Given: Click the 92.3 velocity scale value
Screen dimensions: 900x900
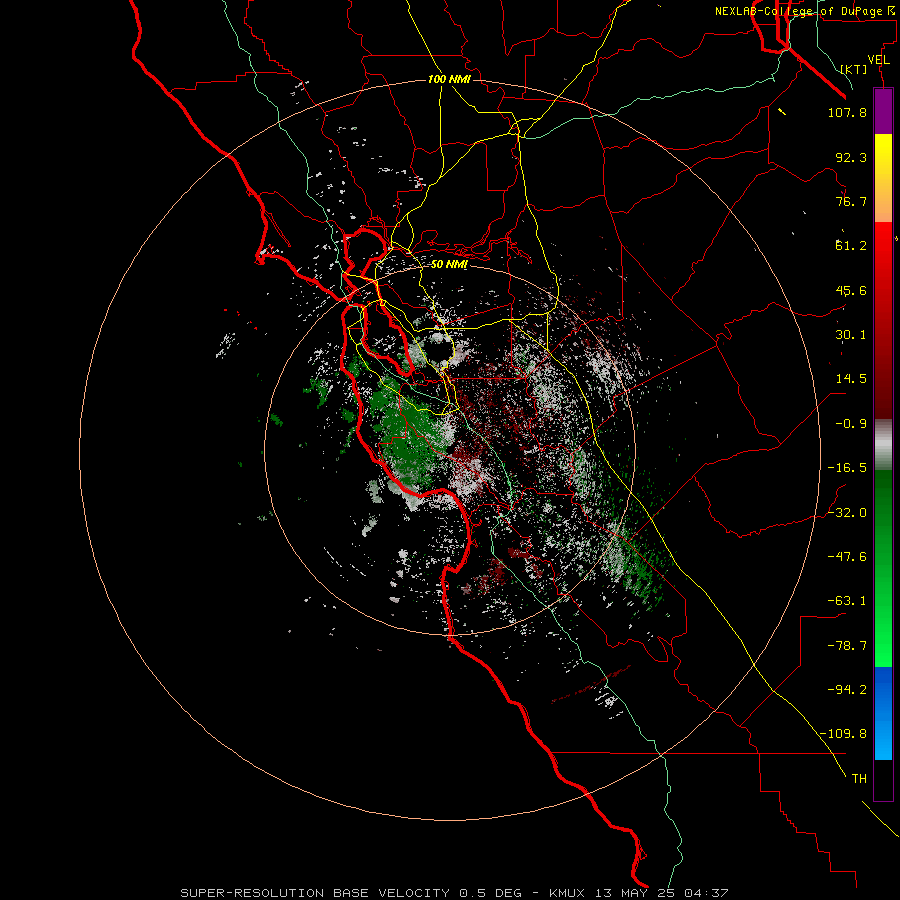Looking at the screenshot, I should coord(851,157).
